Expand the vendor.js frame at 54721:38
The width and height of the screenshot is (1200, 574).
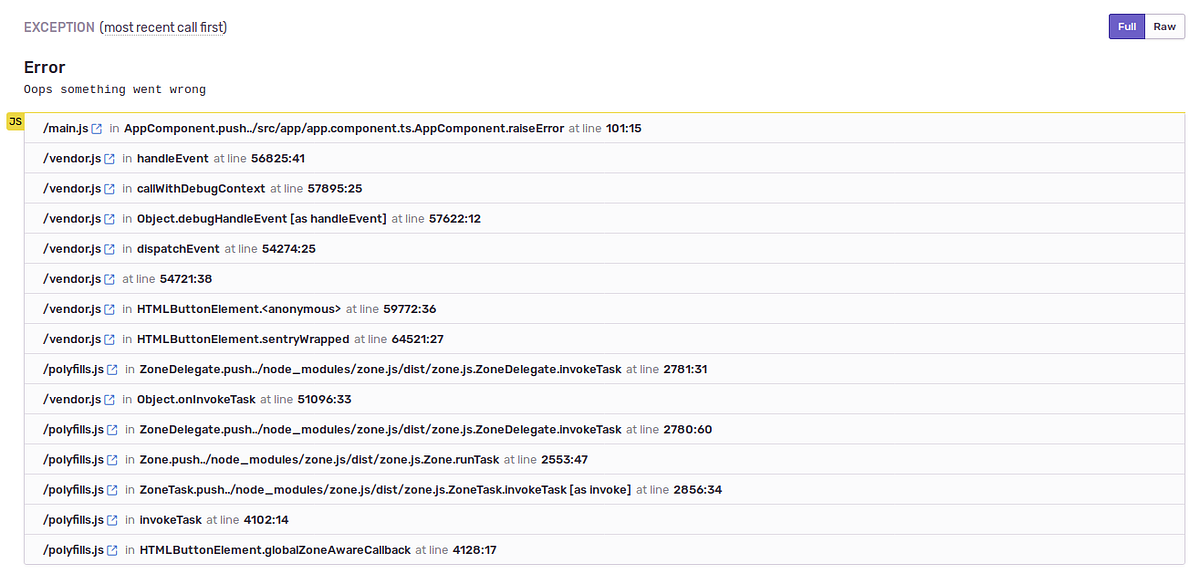(604, 279)
